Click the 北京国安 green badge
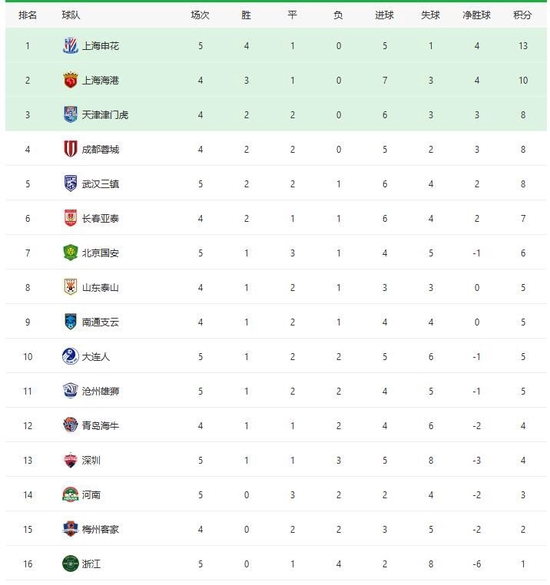The height and width of the screenshot is (585, 550). [x=70, y=253]
